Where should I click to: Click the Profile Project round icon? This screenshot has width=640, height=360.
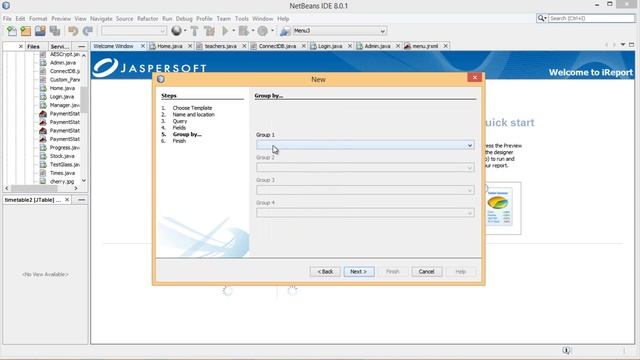(262, 31)
